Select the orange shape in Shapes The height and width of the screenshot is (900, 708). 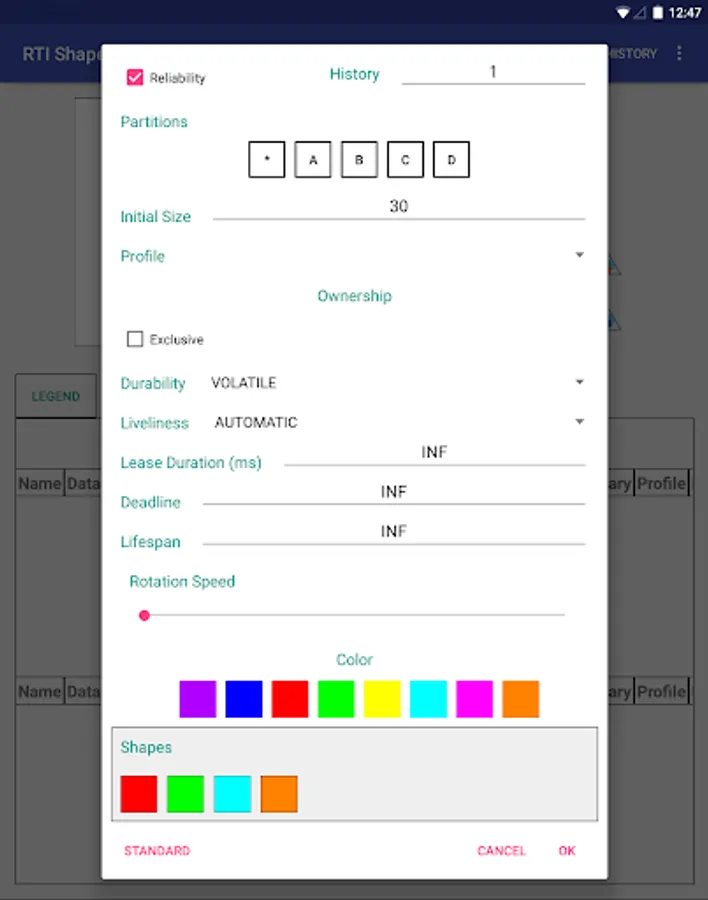coord(279,794)
